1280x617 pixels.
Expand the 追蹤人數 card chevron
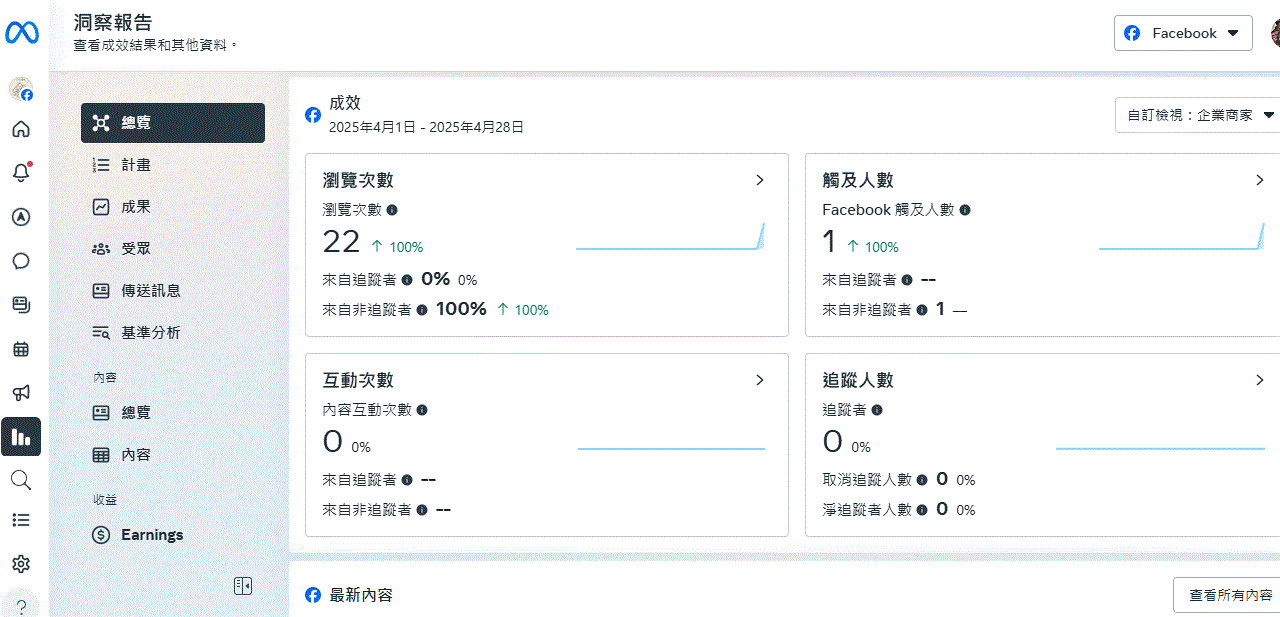(x=1260, y=380)
